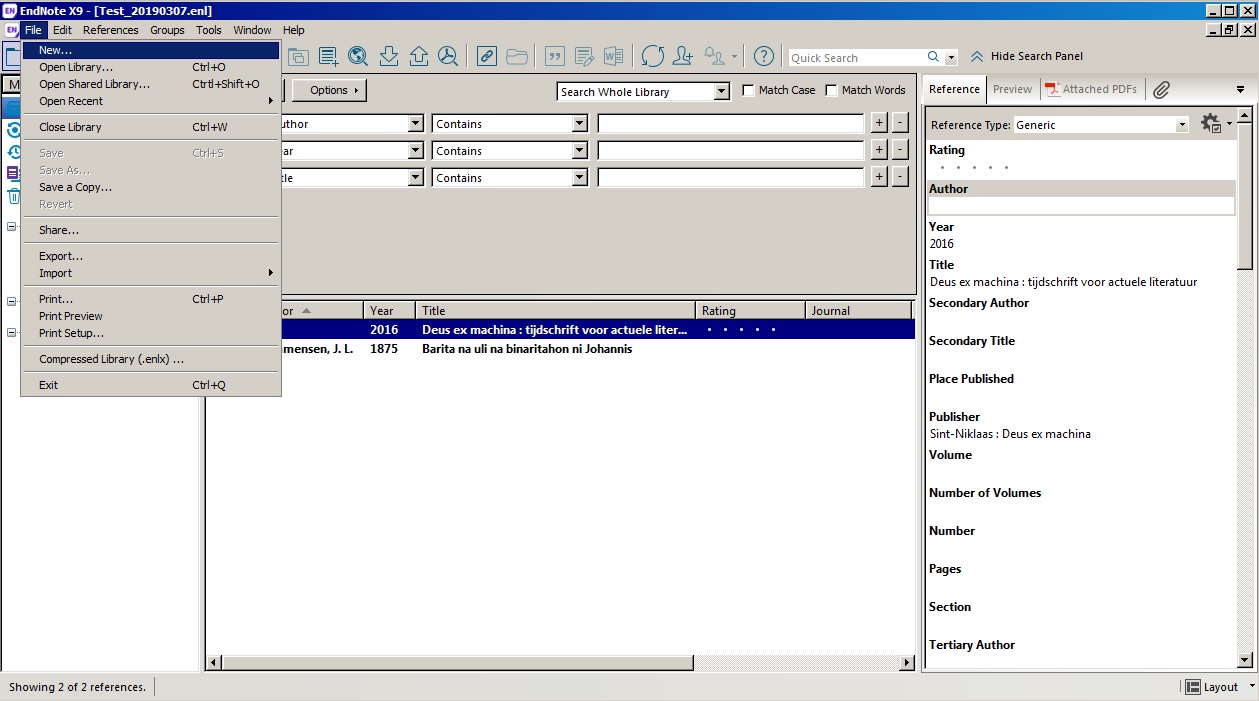Click the Layout icon in status bar
This screenshot has height=701, width=1259.
[x=1193, y=687]
